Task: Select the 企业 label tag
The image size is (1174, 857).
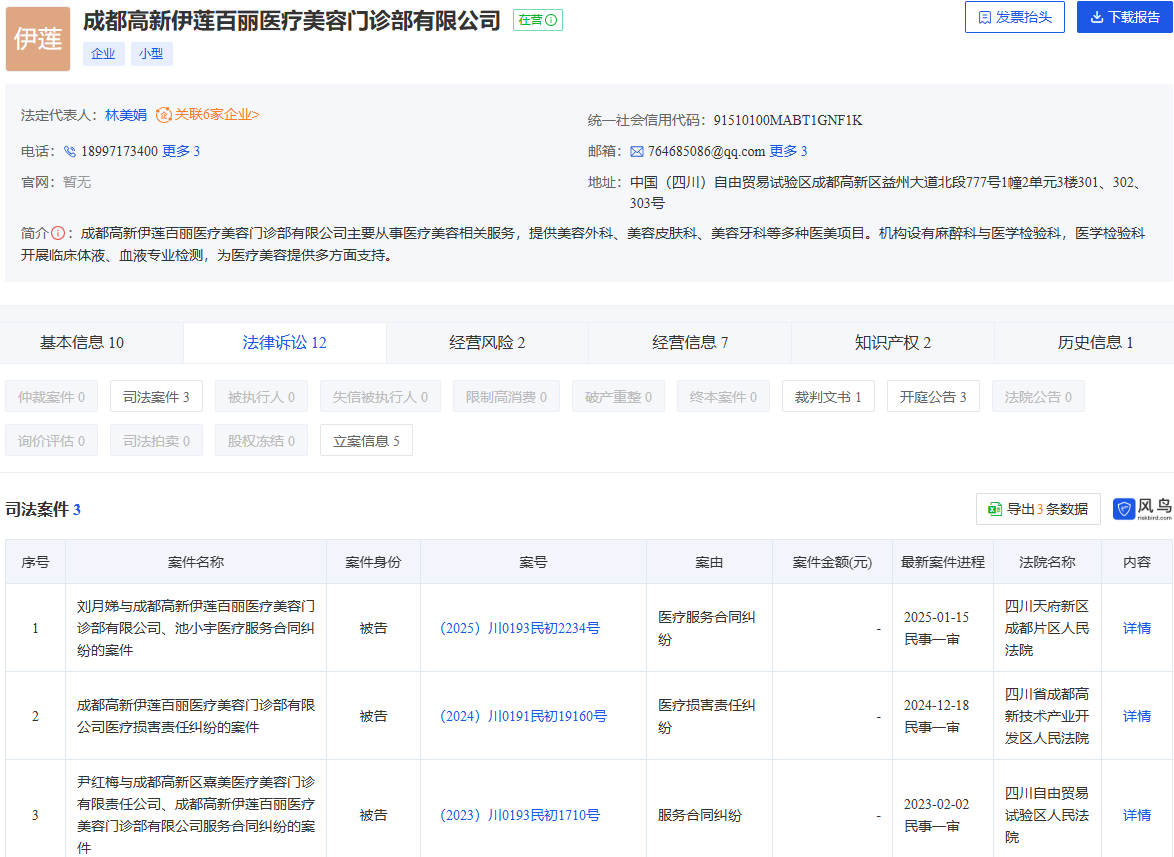Action: point(103,53)
